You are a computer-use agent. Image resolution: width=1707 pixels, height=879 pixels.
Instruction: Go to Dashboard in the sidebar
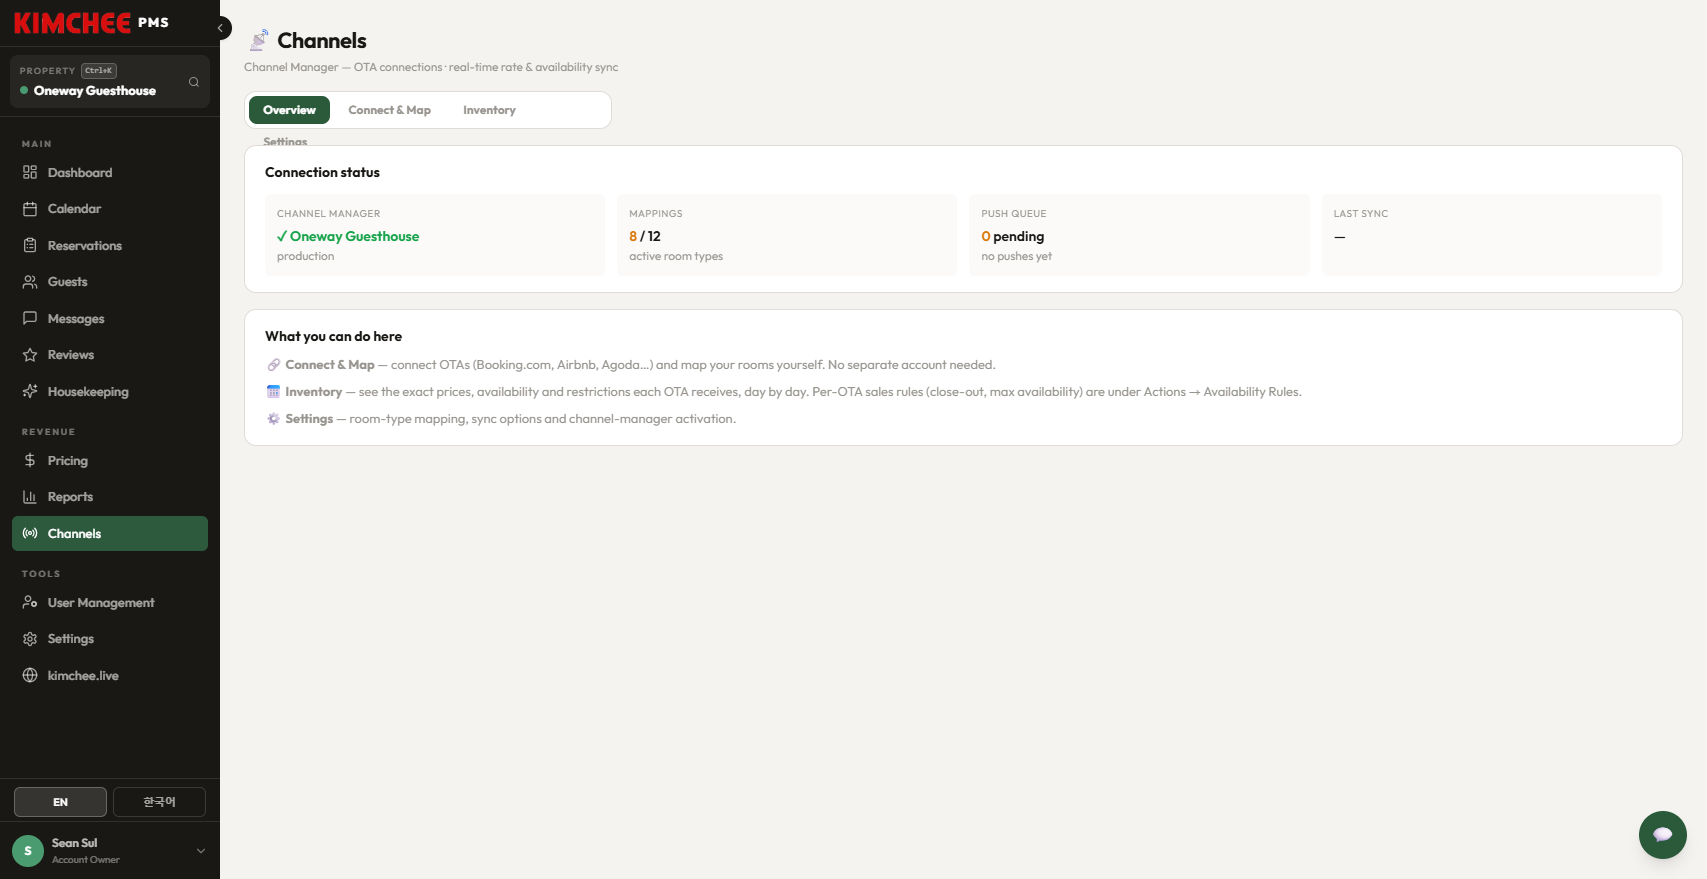click(110, 173)
